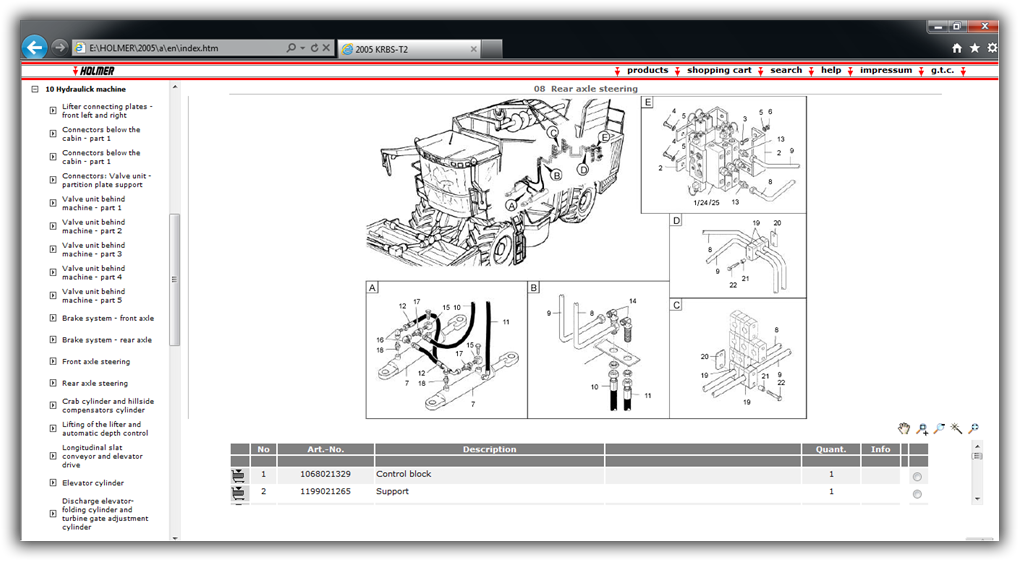Viewport: 1024px width, 566px height.
Task: Collapse 10 Hydraulick machine tree node
Action: (35, 89)
